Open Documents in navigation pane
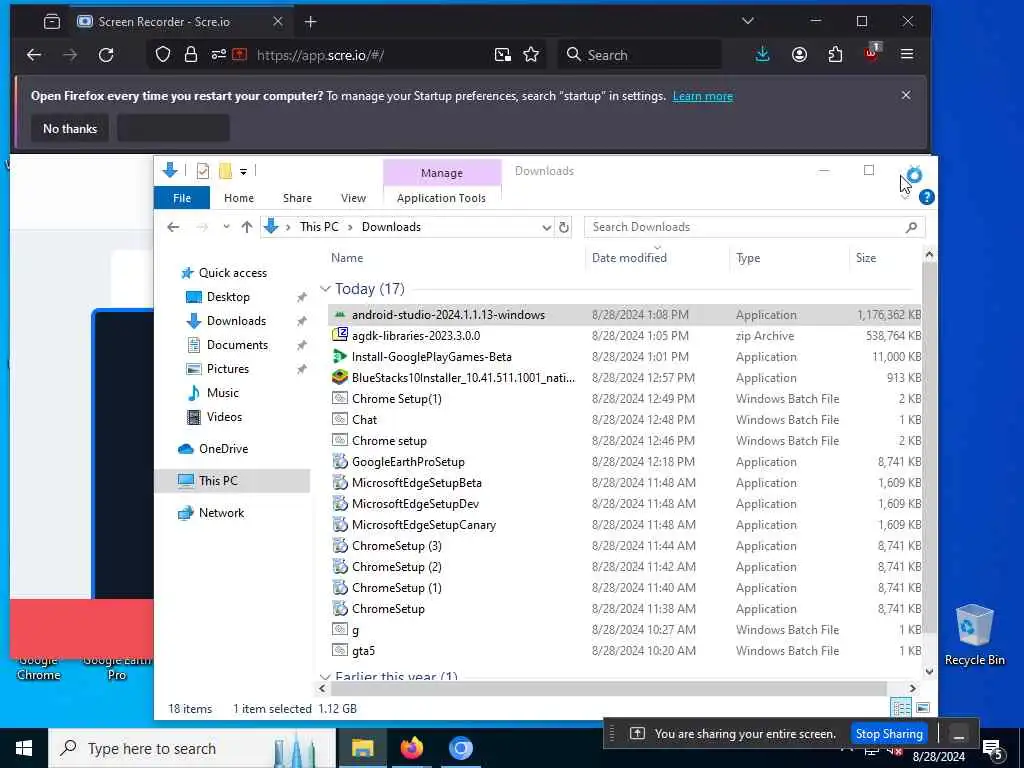The width and height of the screenshot is (1024, 768). 237,345
